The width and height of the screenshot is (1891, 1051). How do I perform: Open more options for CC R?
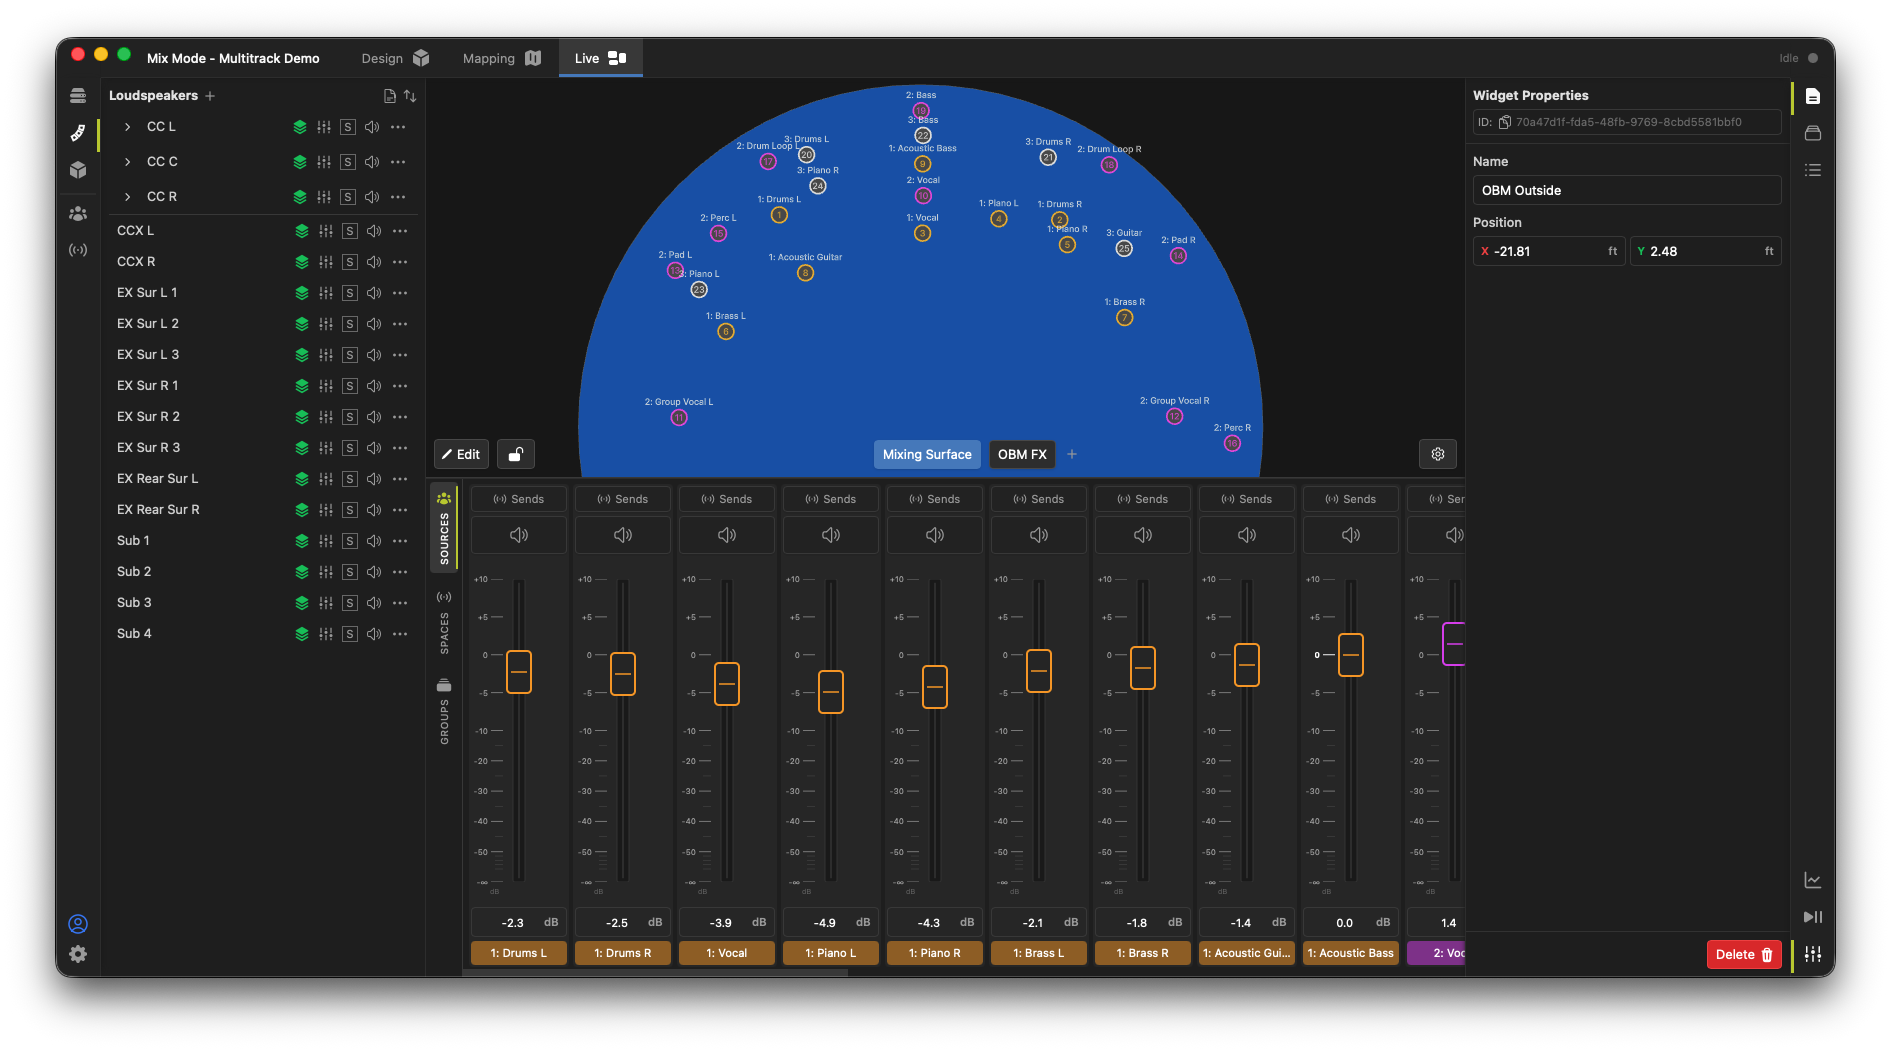tap(398, 197)
